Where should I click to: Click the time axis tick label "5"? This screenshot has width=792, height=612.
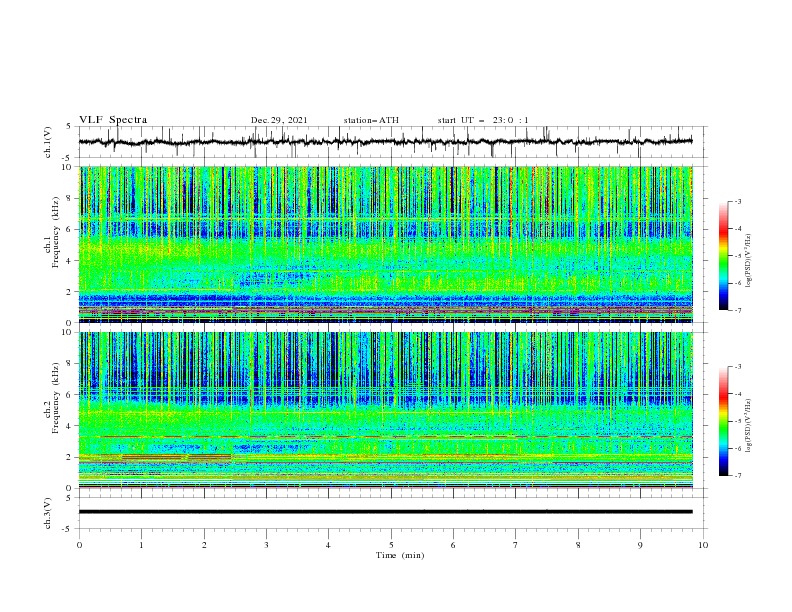(x=391, y=545)
